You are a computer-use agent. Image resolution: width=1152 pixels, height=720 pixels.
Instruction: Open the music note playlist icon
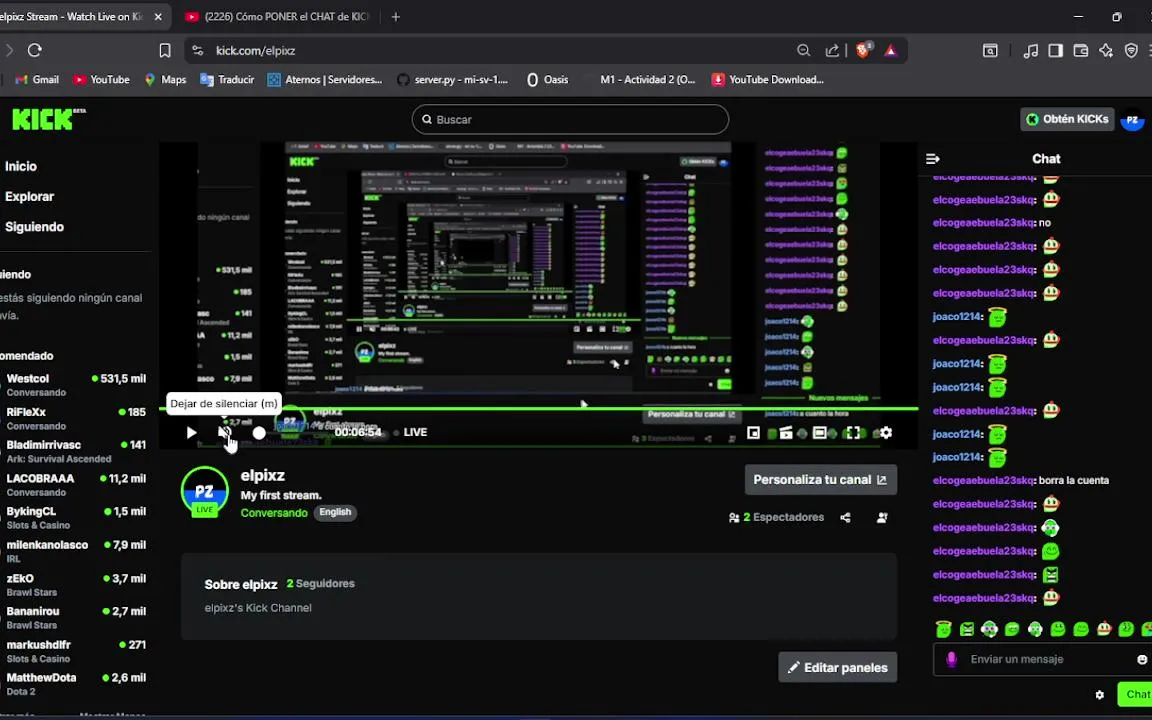pyautogui.click(x=1031, y=50)
